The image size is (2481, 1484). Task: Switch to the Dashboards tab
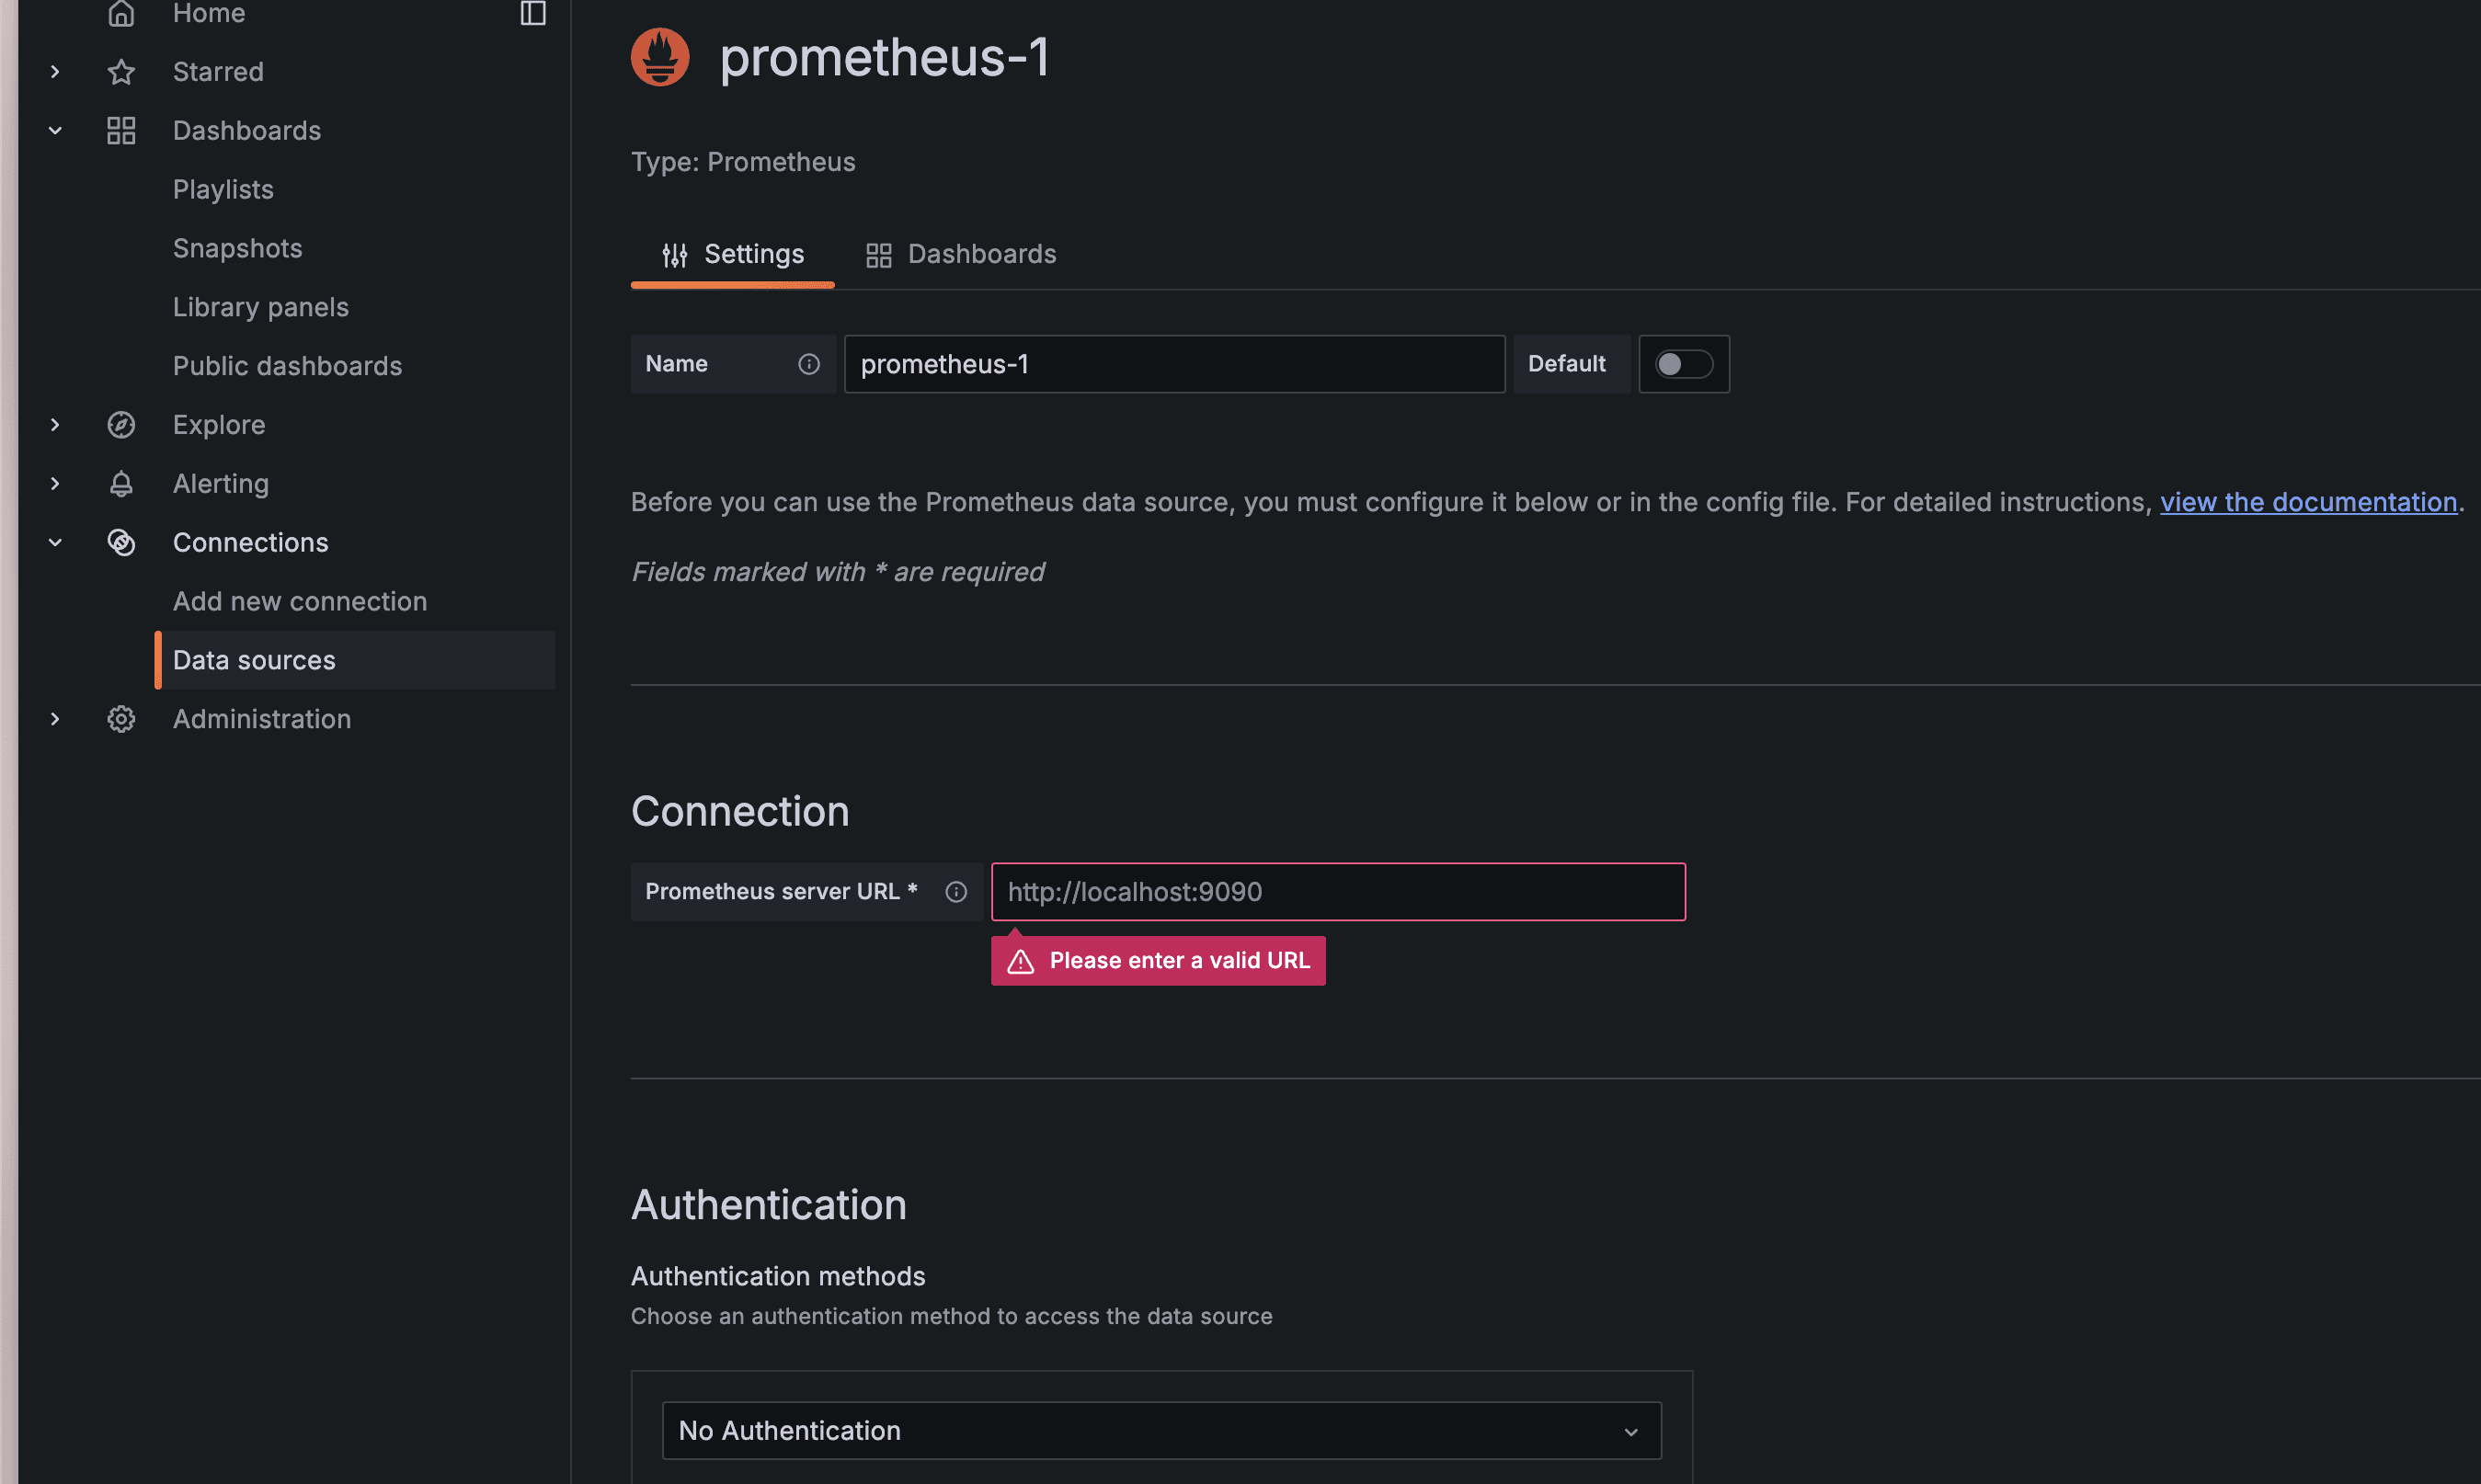point(961,255)
